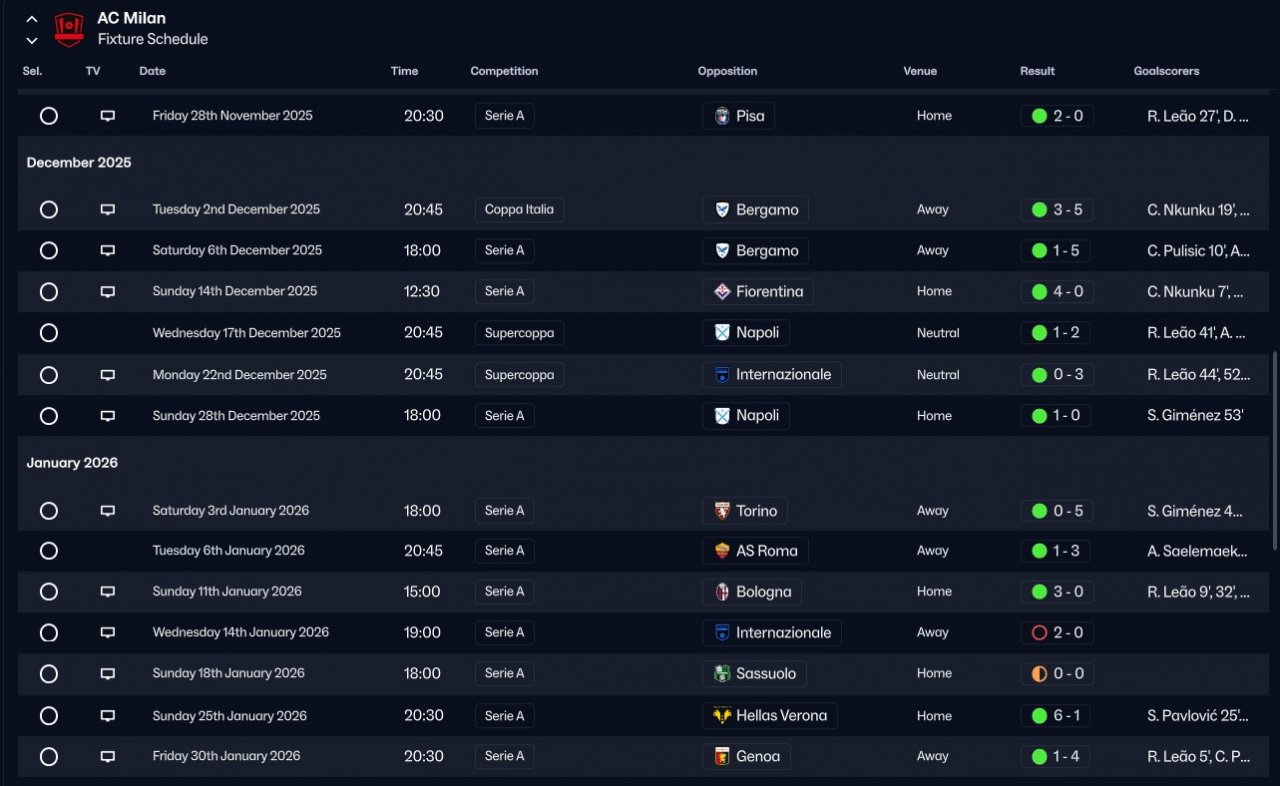Image resolution: width=1280 pixels, height=786 pixels.
Task: Sort by the Venue column header
Action: tap(920, 71)
